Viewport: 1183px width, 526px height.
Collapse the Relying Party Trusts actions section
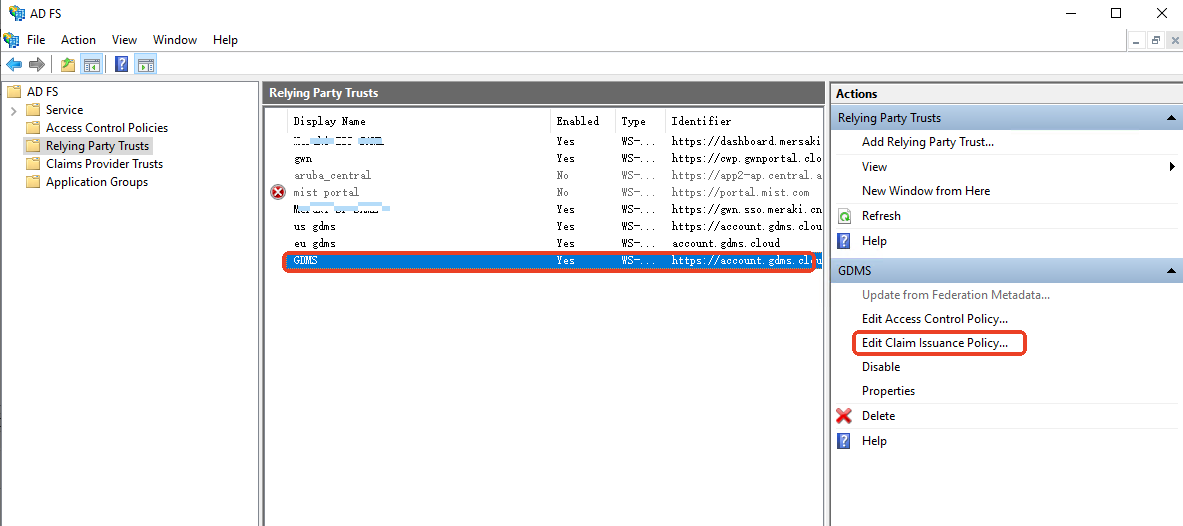[1171, 118]
